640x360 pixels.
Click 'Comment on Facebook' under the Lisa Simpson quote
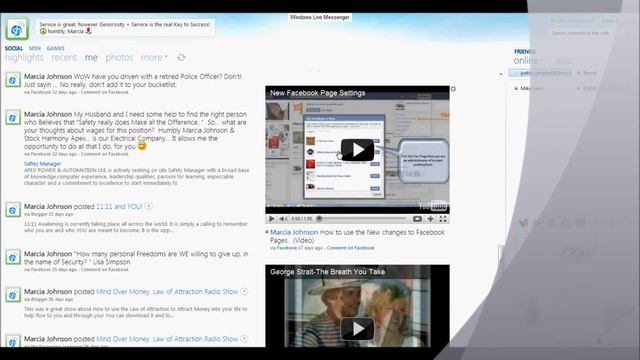pyautogui.click(x=104, y=269)
